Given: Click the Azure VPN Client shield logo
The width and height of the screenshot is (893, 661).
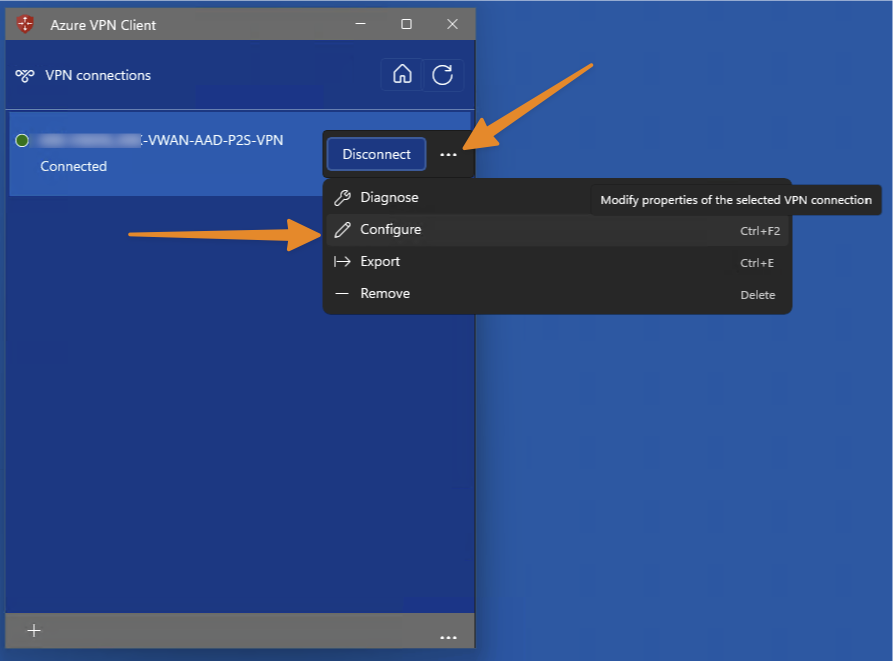Looking at the screenshot, I should [26, 24].
